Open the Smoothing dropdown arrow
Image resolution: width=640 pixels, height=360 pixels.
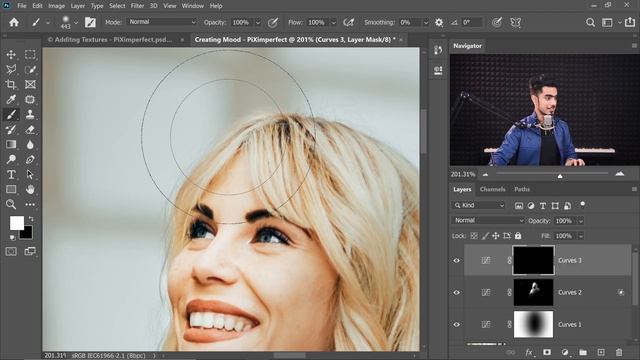(426, 22)
